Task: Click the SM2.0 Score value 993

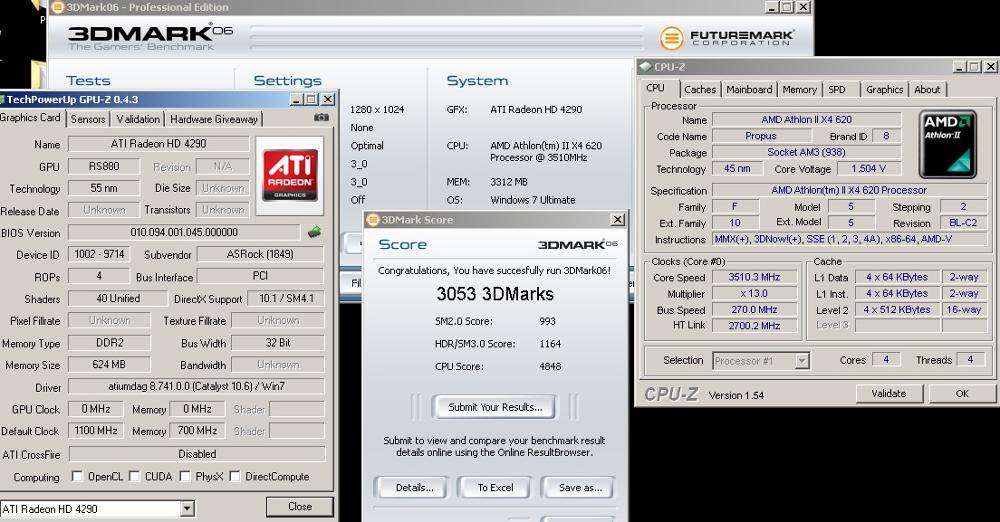Action: coord(547,322)
